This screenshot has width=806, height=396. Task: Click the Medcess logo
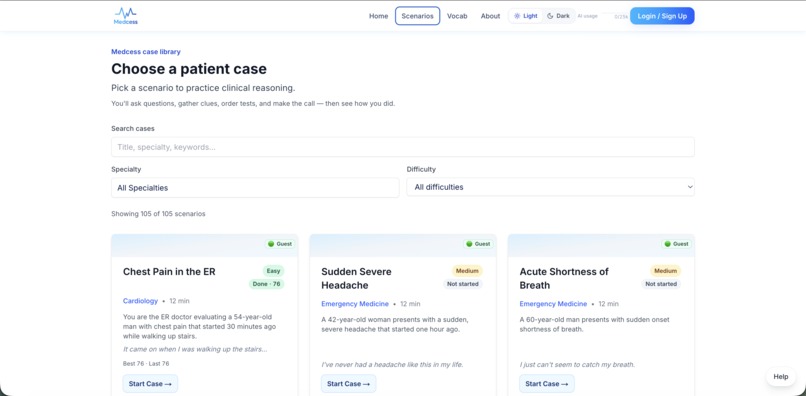pos(125,15)
